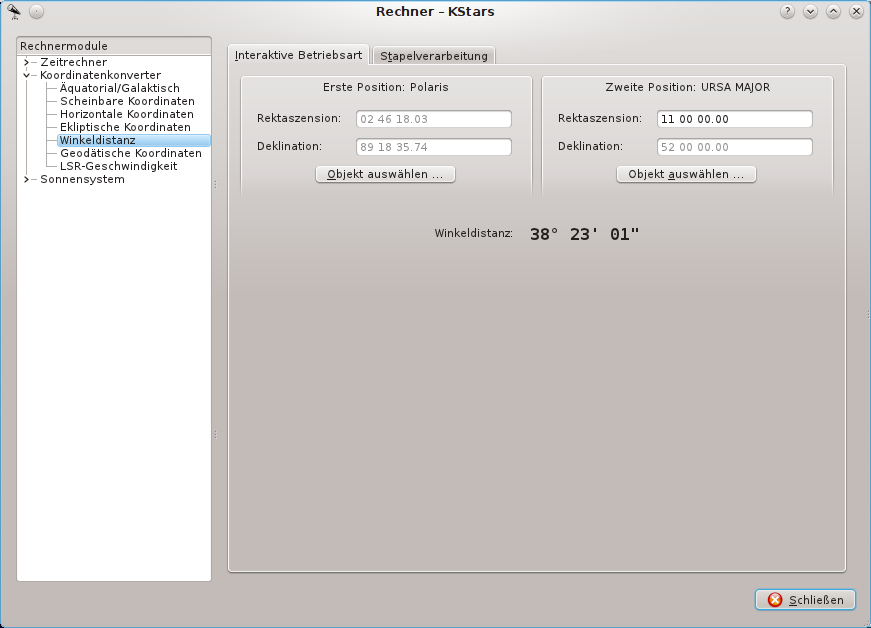This screenshot has height=628, width=871.
Task: Expand the Zeitrechner tree node
Action: tap(27, 62)
